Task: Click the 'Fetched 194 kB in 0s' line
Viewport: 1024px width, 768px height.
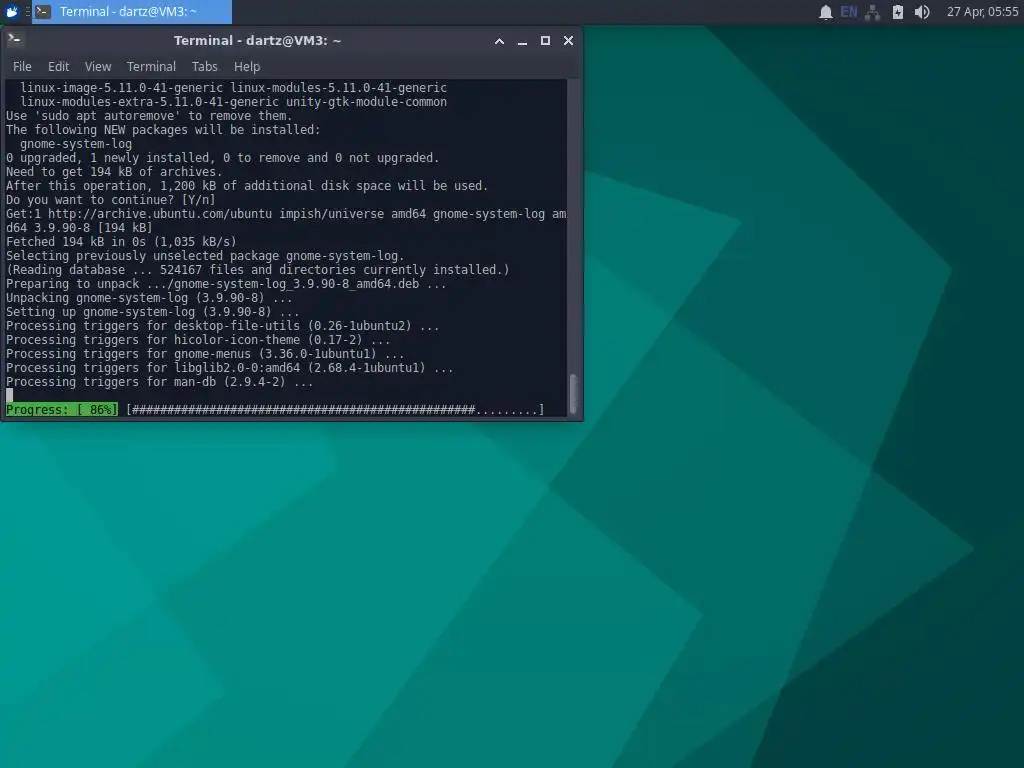Action: pyautogui.click(x=121, y=242)
